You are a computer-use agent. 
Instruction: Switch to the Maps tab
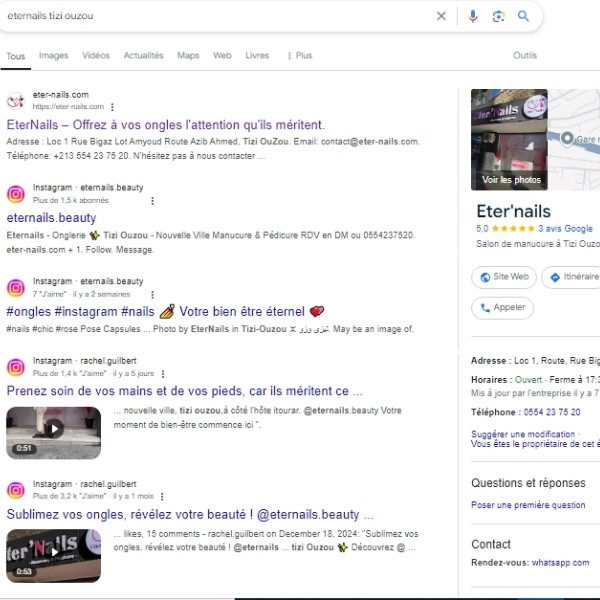[188, 56]
